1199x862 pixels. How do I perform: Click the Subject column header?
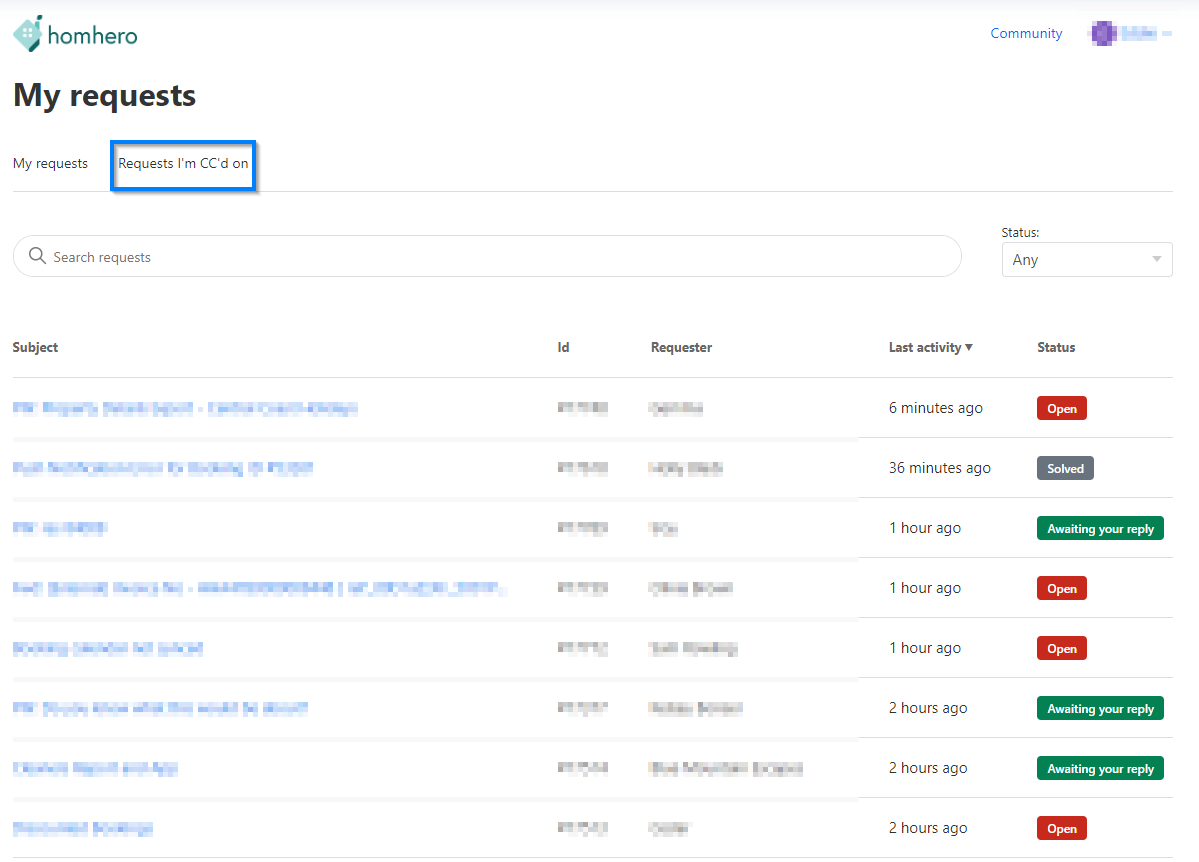click(35, 347)
